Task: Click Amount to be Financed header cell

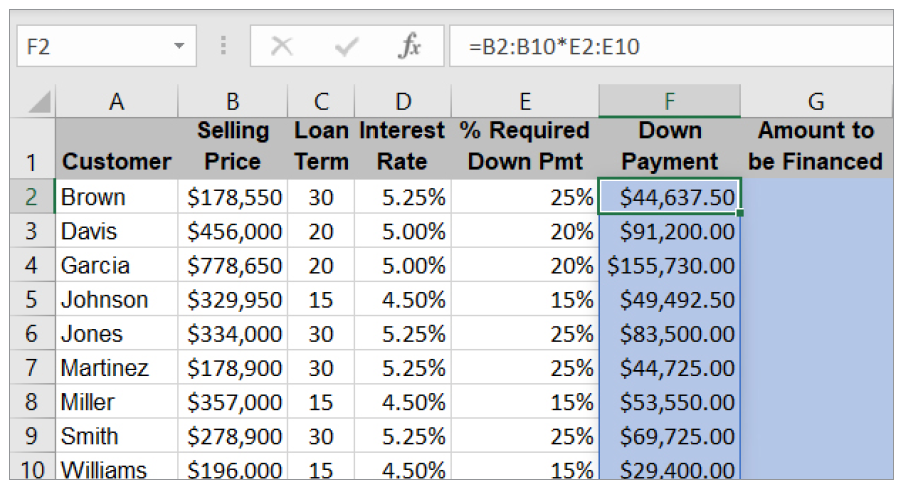Action: [x=815, y=146]
